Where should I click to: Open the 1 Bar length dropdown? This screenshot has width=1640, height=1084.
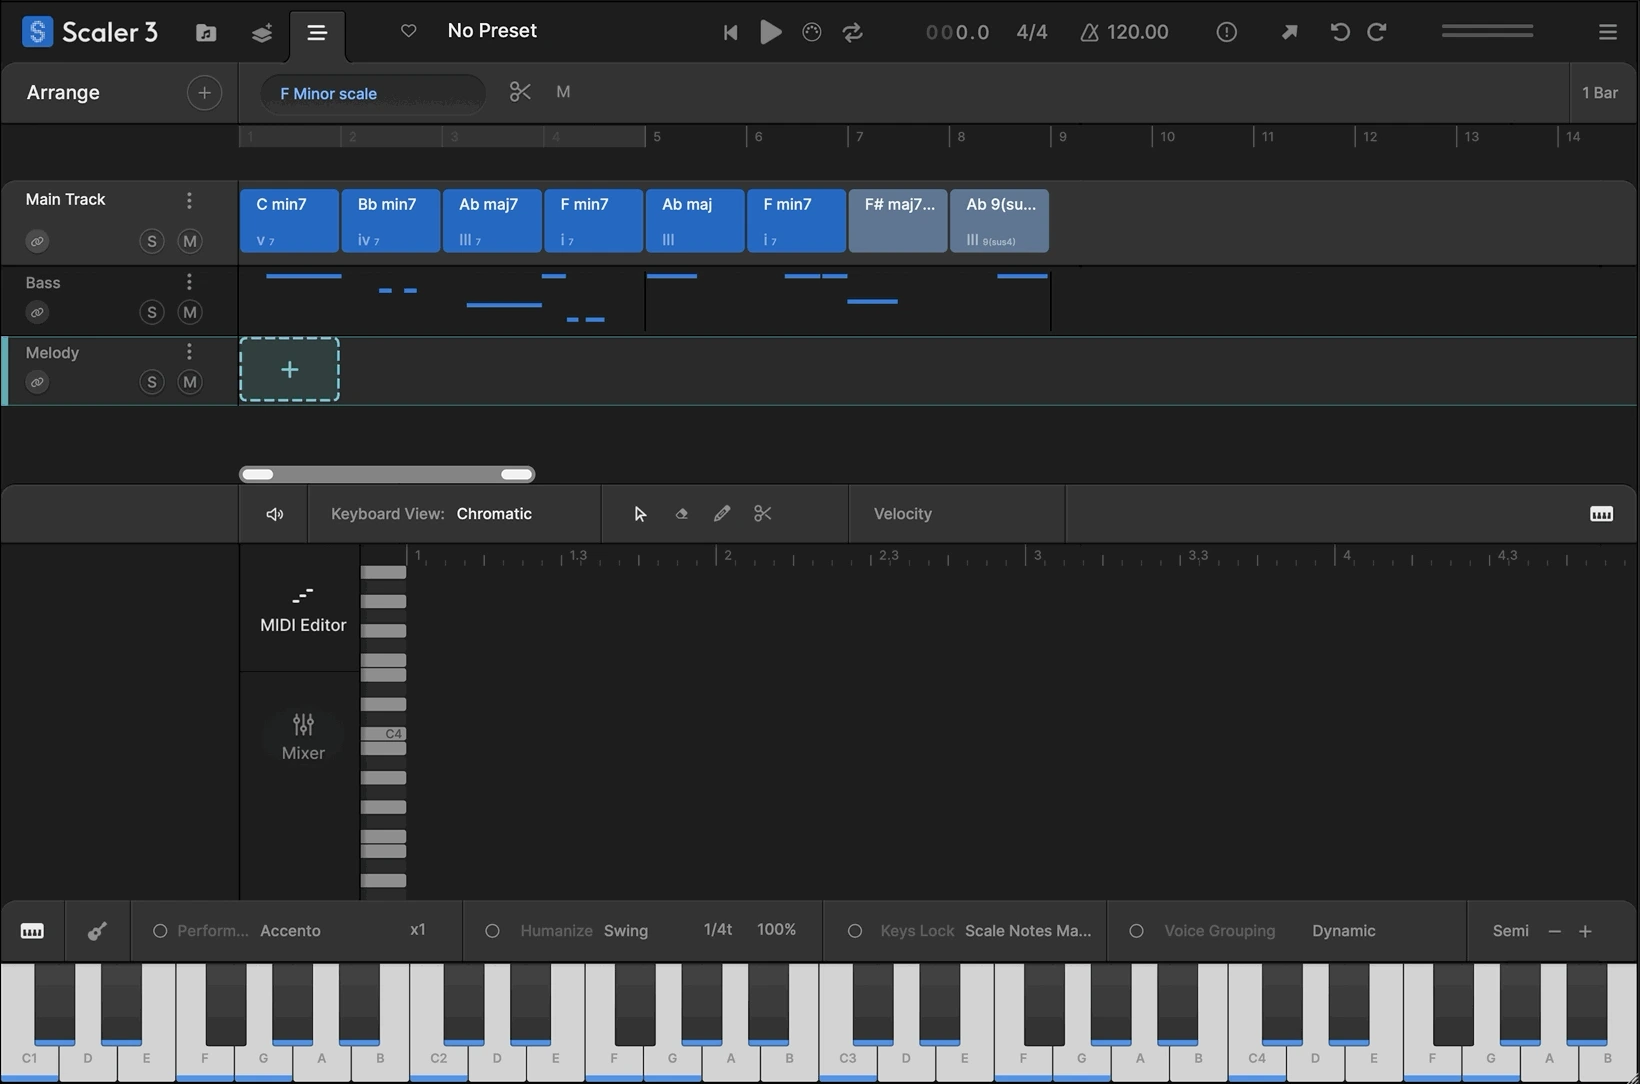point(1599,93)
